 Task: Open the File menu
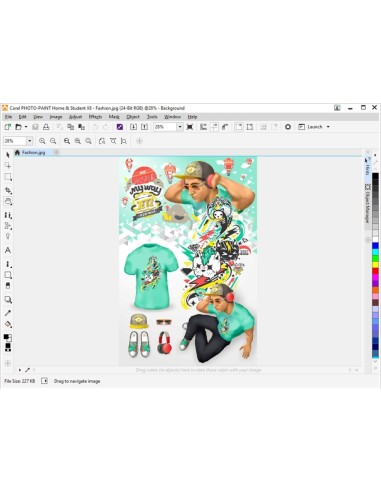coord(8,117)
